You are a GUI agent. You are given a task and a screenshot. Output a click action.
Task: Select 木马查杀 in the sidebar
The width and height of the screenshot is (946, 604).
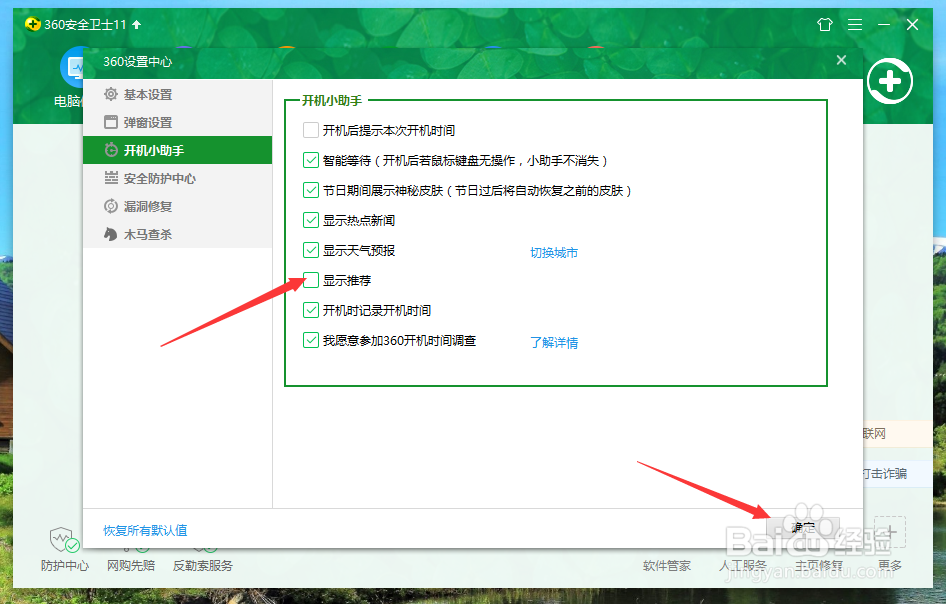[177, 234]
